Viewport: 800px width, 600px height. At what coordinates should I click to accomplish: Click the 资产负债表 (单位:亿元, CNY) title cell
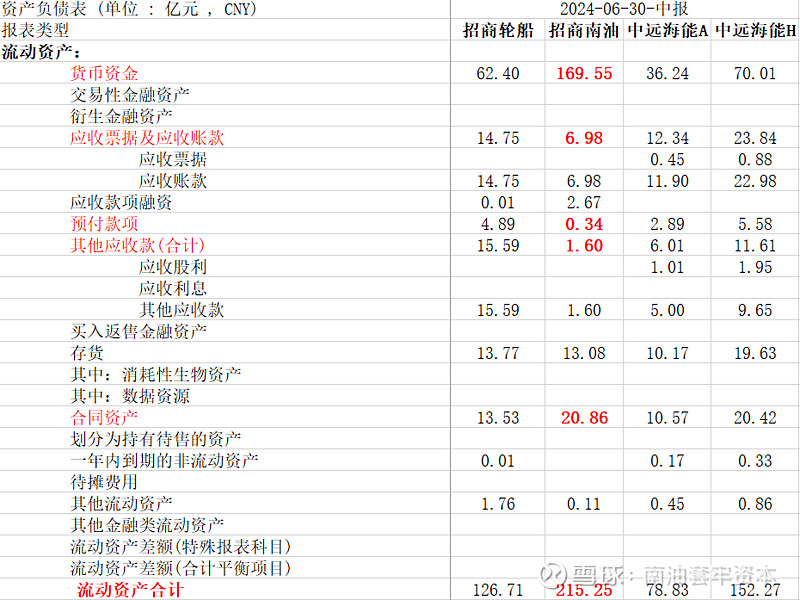click(130, 9)
